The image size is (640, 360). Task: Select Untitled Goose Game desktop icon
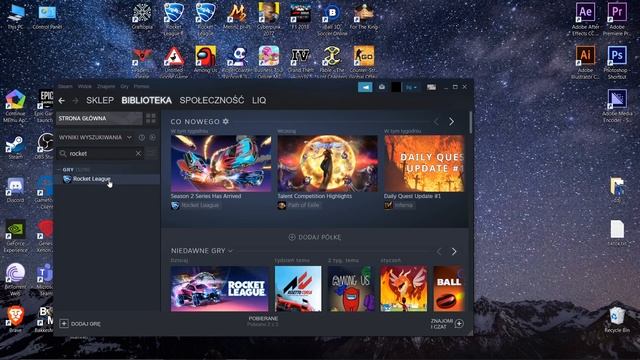(173, 62)
